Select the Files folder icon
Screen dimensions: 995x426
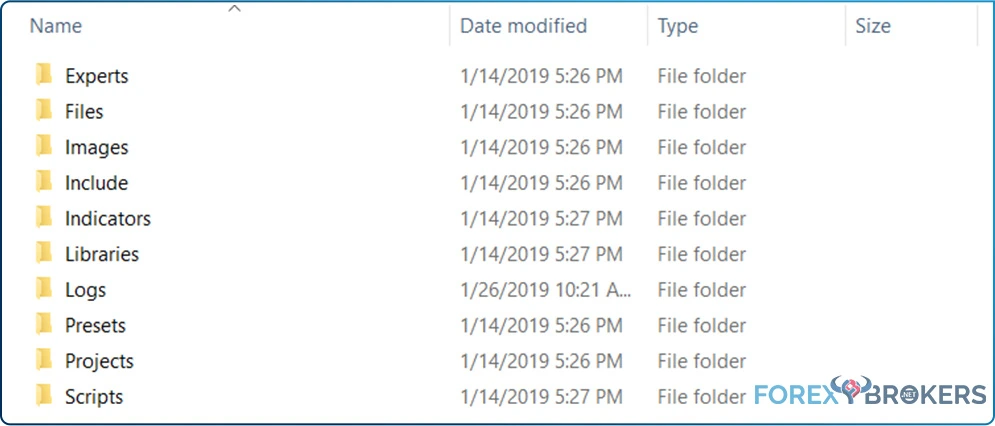[44, 111]
